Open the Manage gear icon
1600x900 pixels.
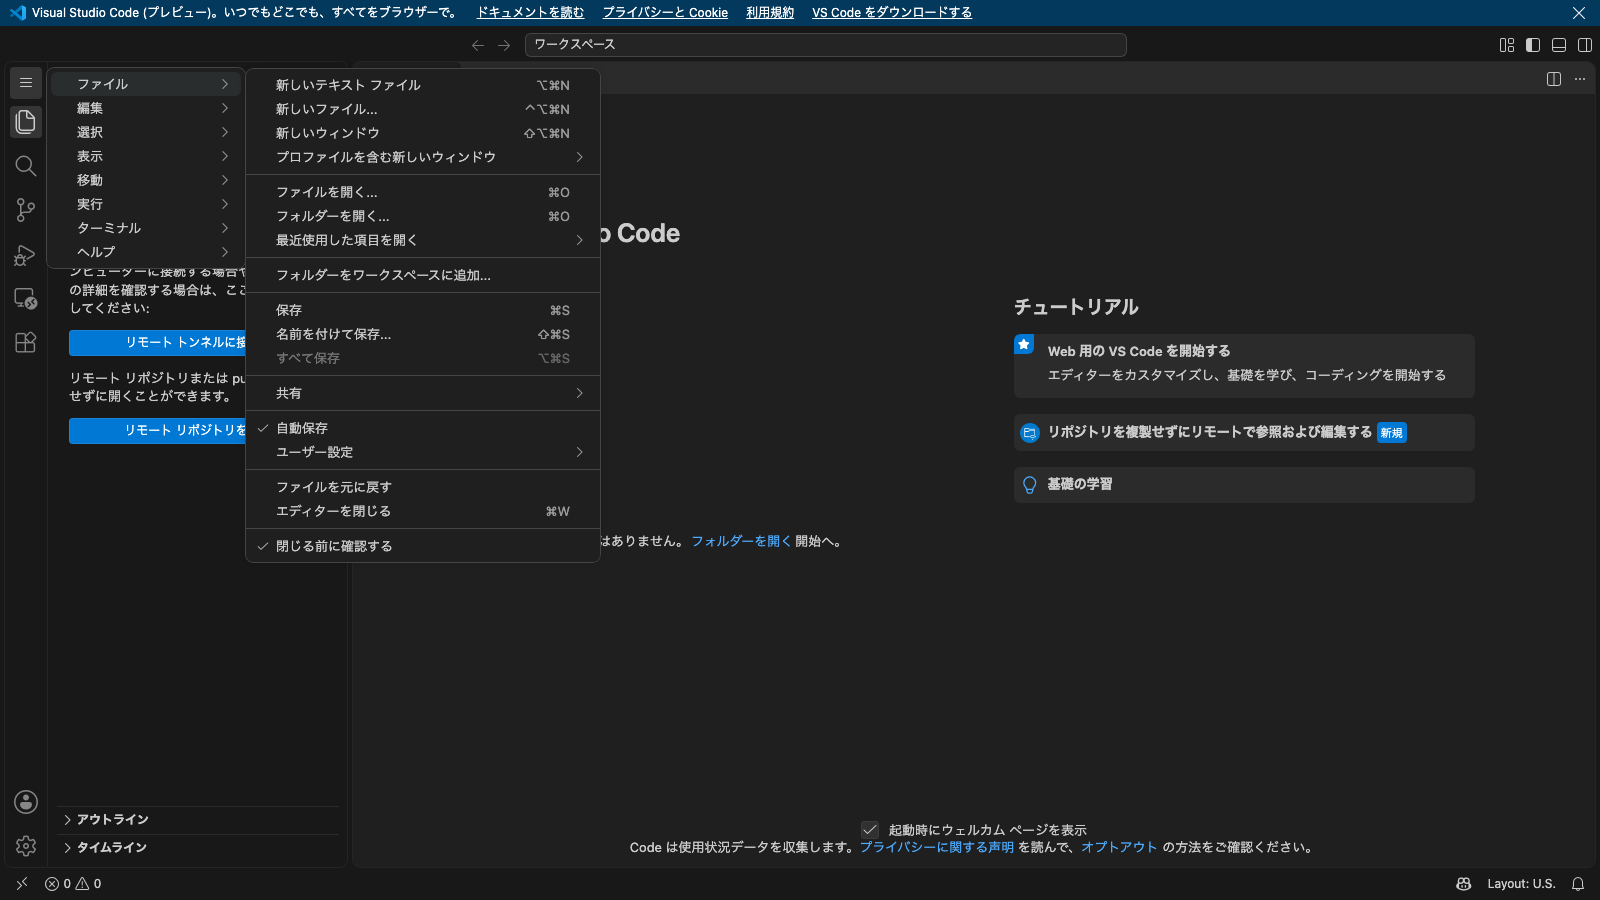[x=26, y=846]
